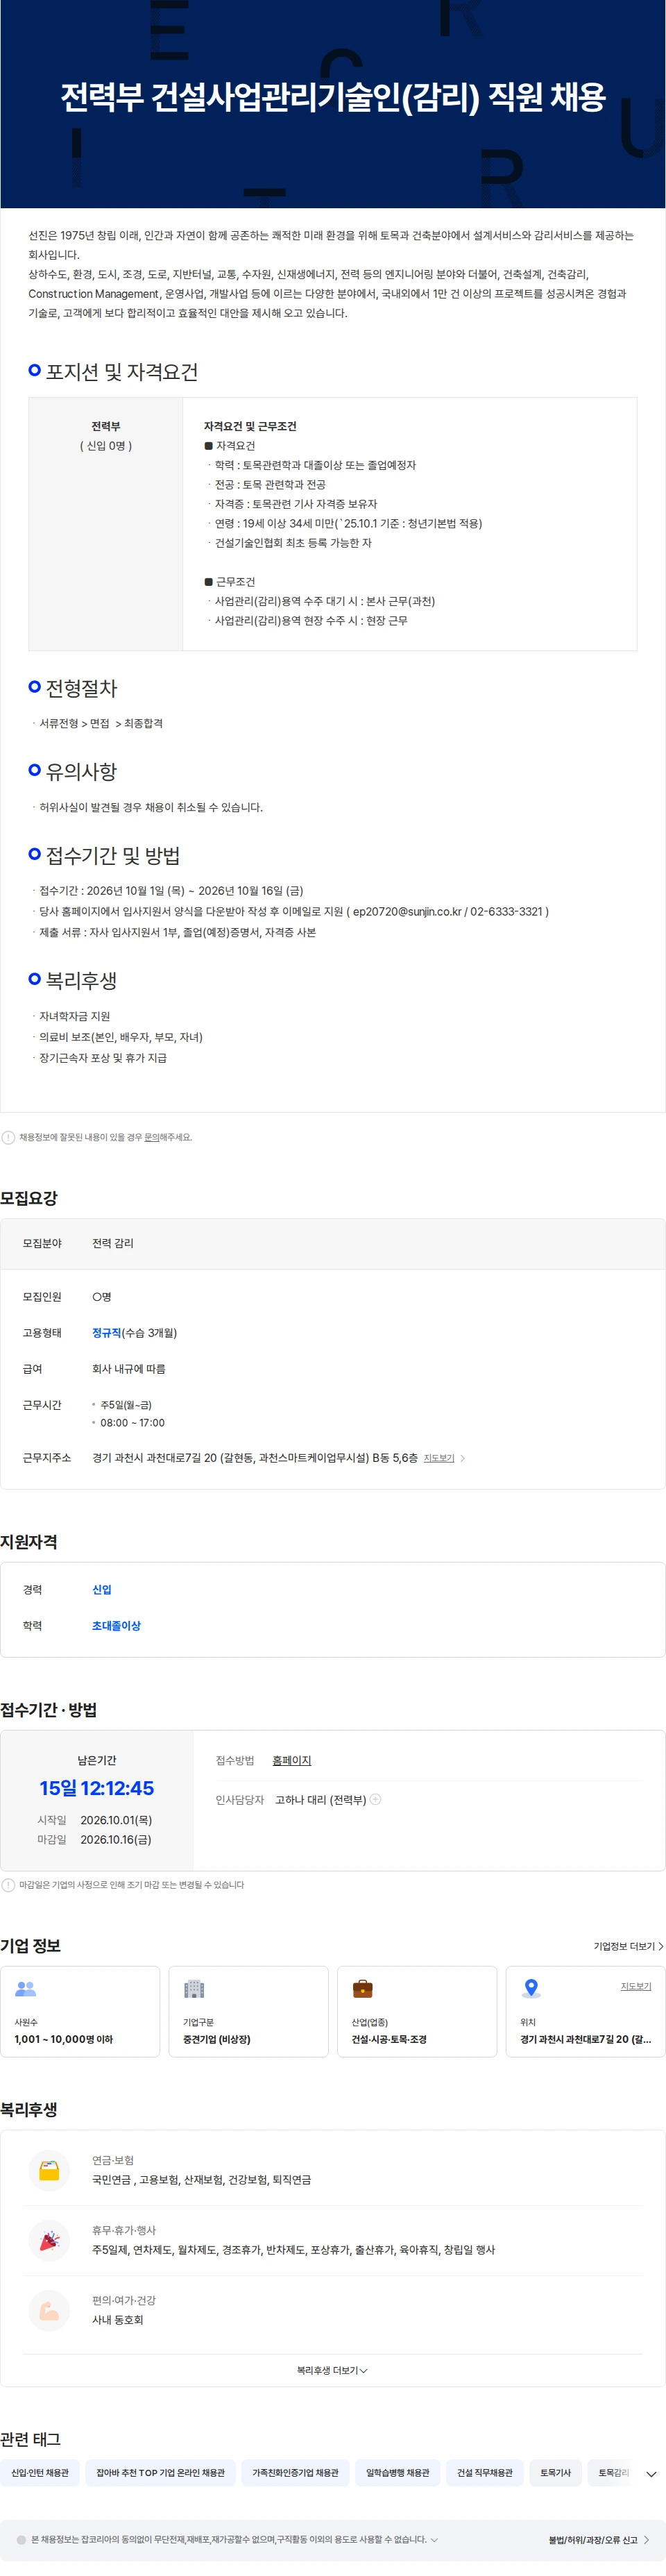Open the 문의 link
The image size is (666, 2576).
(151, 1137)
